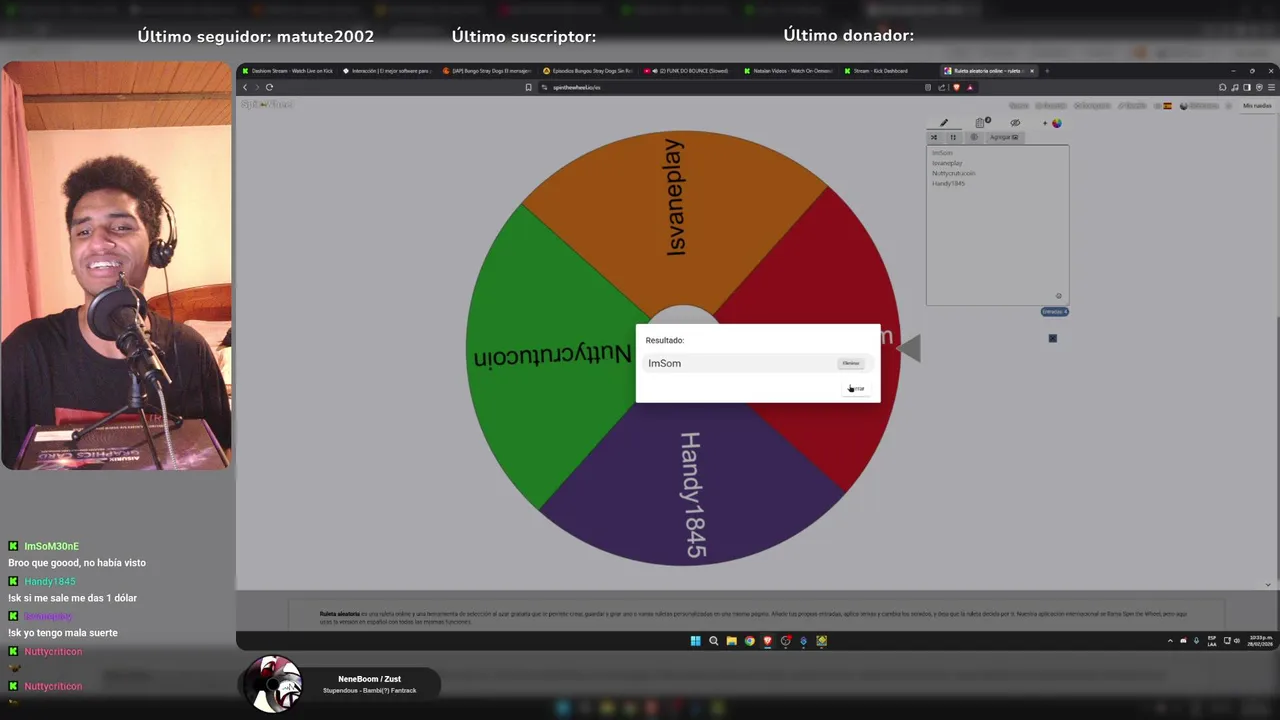Click Isvaneplay in the entries list
Image resolution: width=1280 pixels, height=720 pixels.
(947, 163)
